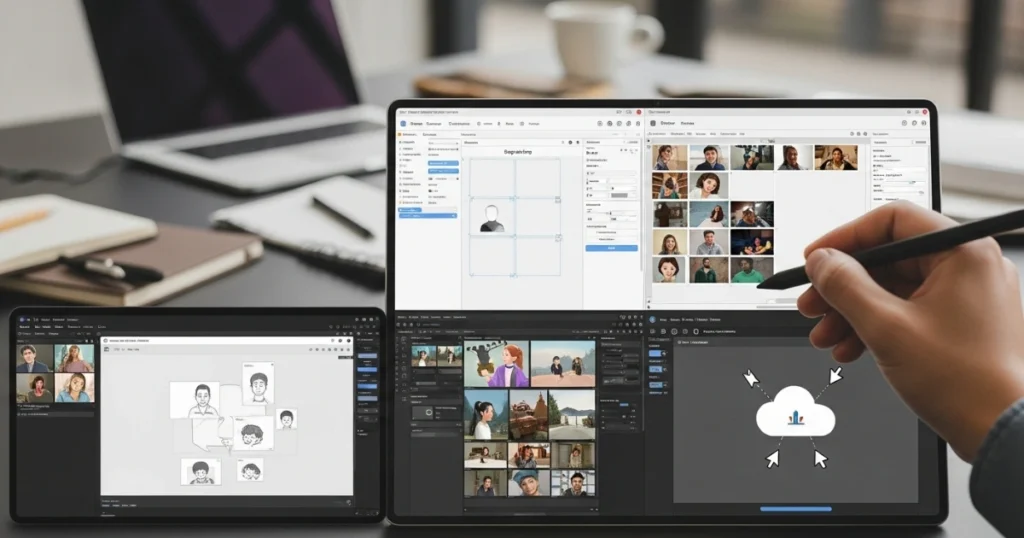
Task: Click the Segrantimp heading above the grid
Action: pos(518,151)
